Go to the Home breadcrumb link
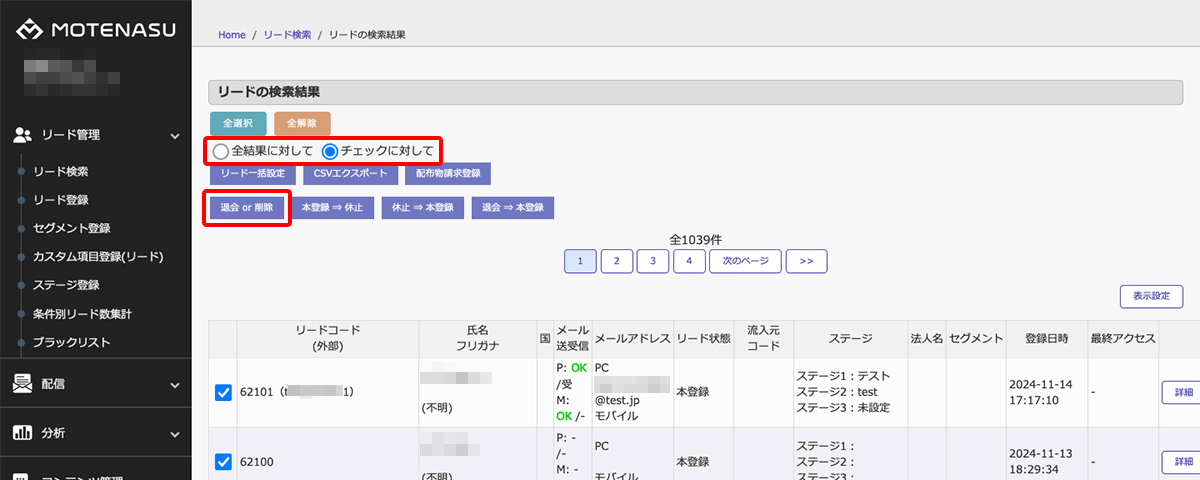1200x480 pixels. (x=231, y=35)
